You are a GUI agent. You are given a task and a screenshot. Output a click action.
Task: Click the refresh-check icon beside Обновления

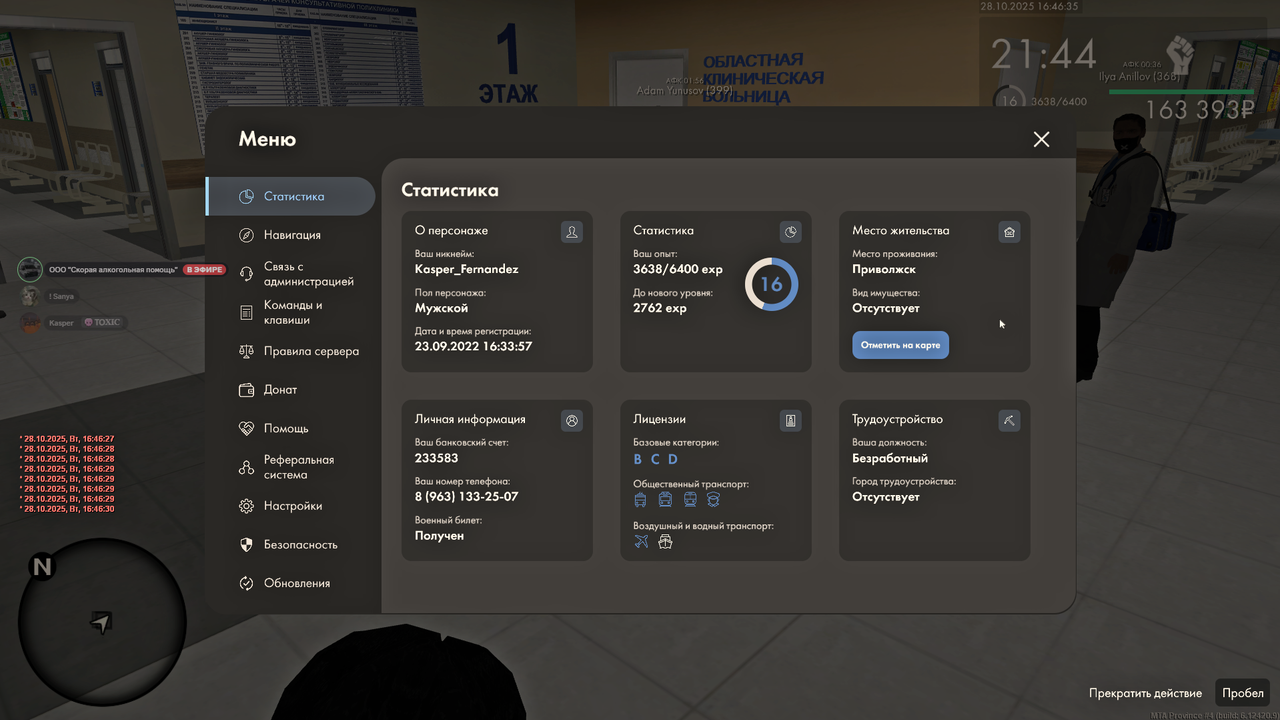(x=246, y=583)
